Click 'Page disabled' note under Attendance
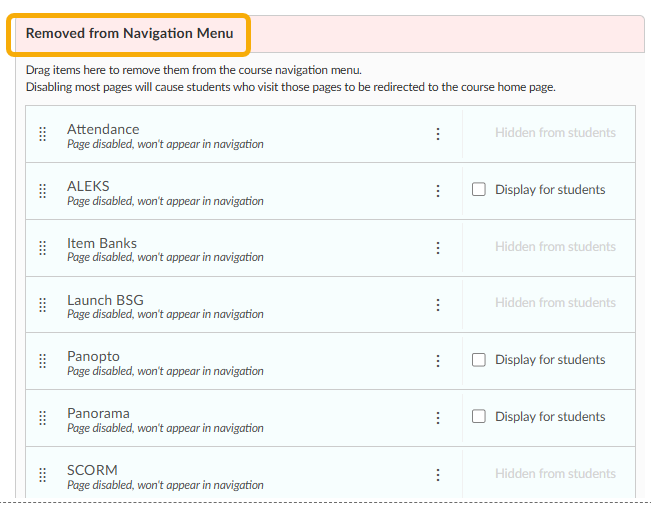Screen dimensions: 651x505 coord(165,144)
